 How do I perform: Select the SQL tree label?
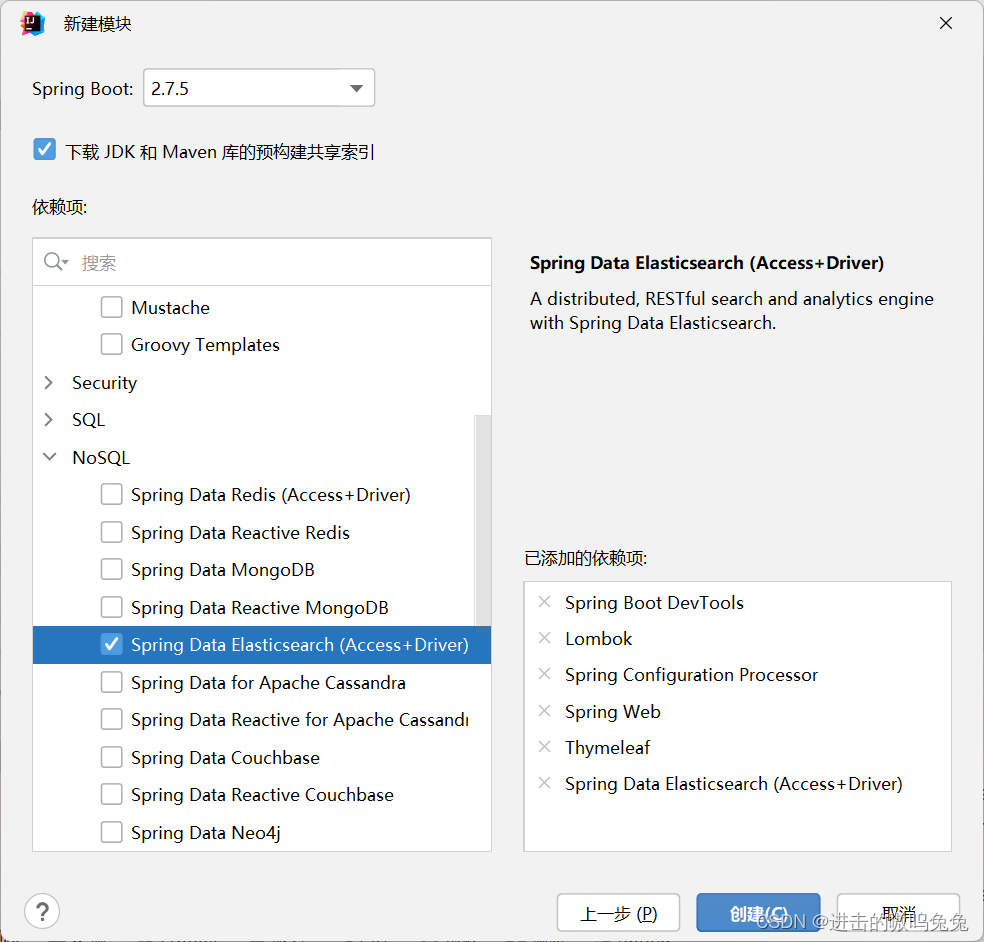pos(88,419)
